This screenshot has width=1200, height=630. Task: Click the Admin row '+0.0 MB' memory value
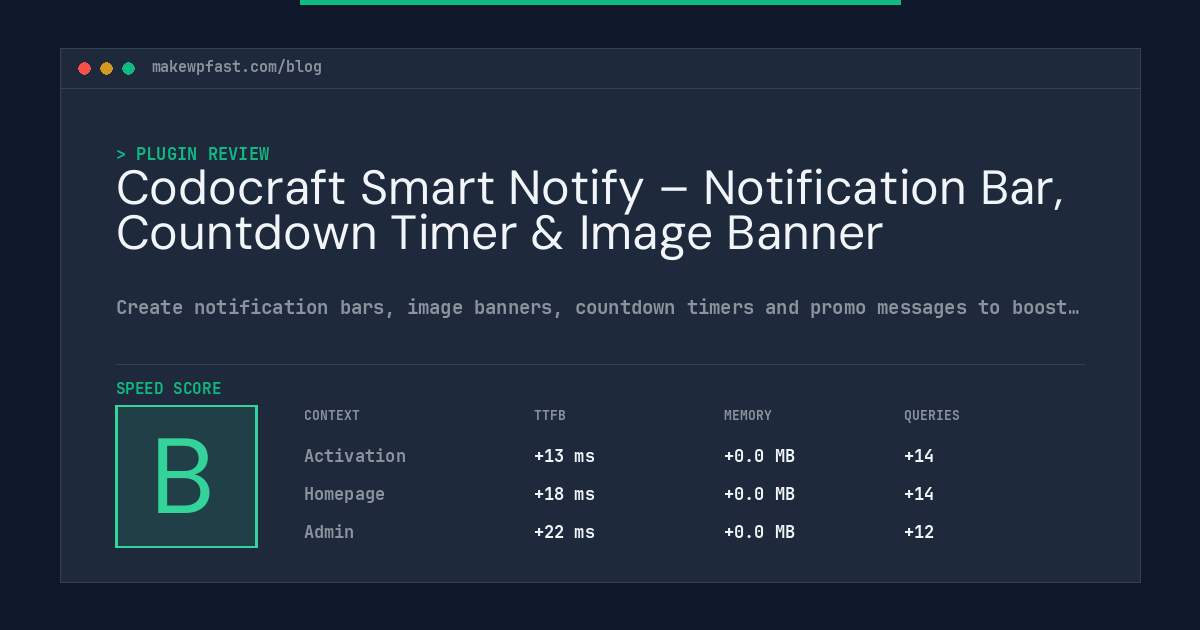click(x=759, y=532)
